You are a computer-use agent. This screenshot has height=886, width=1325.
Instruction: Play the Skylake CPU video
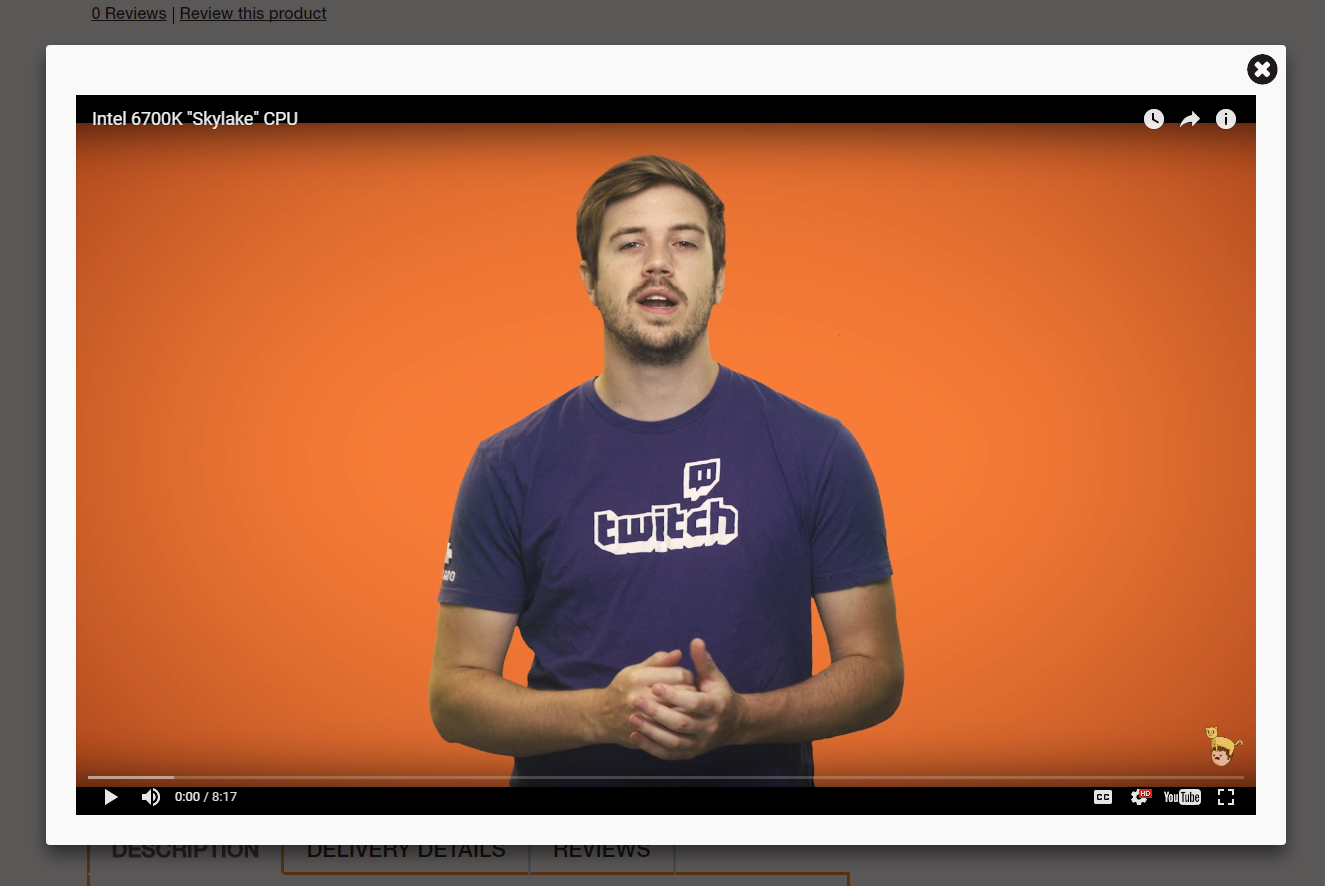tap(111, 797)
